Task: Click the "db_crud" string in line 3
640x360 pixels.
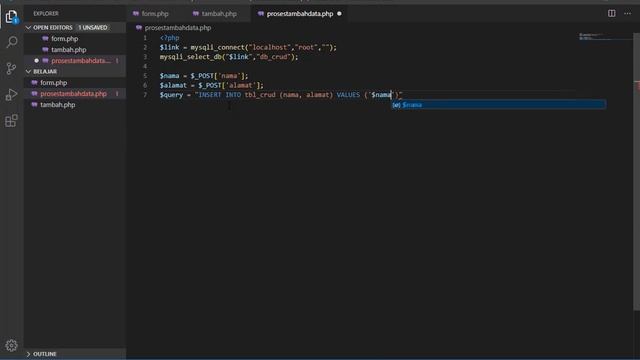Action: pyautogui.click(x=273, y=57)
